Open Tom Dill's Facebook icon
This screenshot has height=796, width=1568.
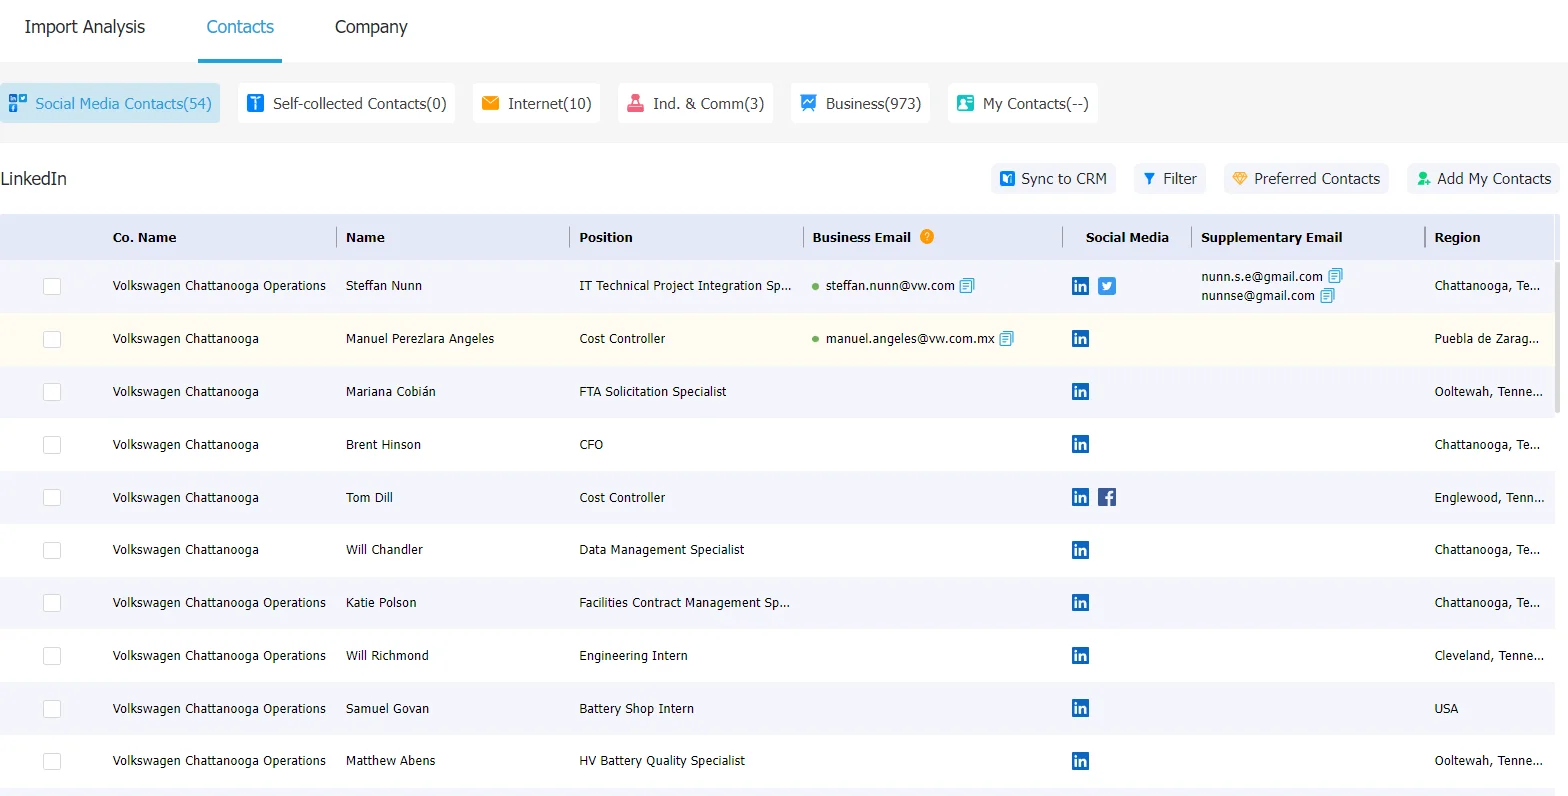tap(1107, 497)
